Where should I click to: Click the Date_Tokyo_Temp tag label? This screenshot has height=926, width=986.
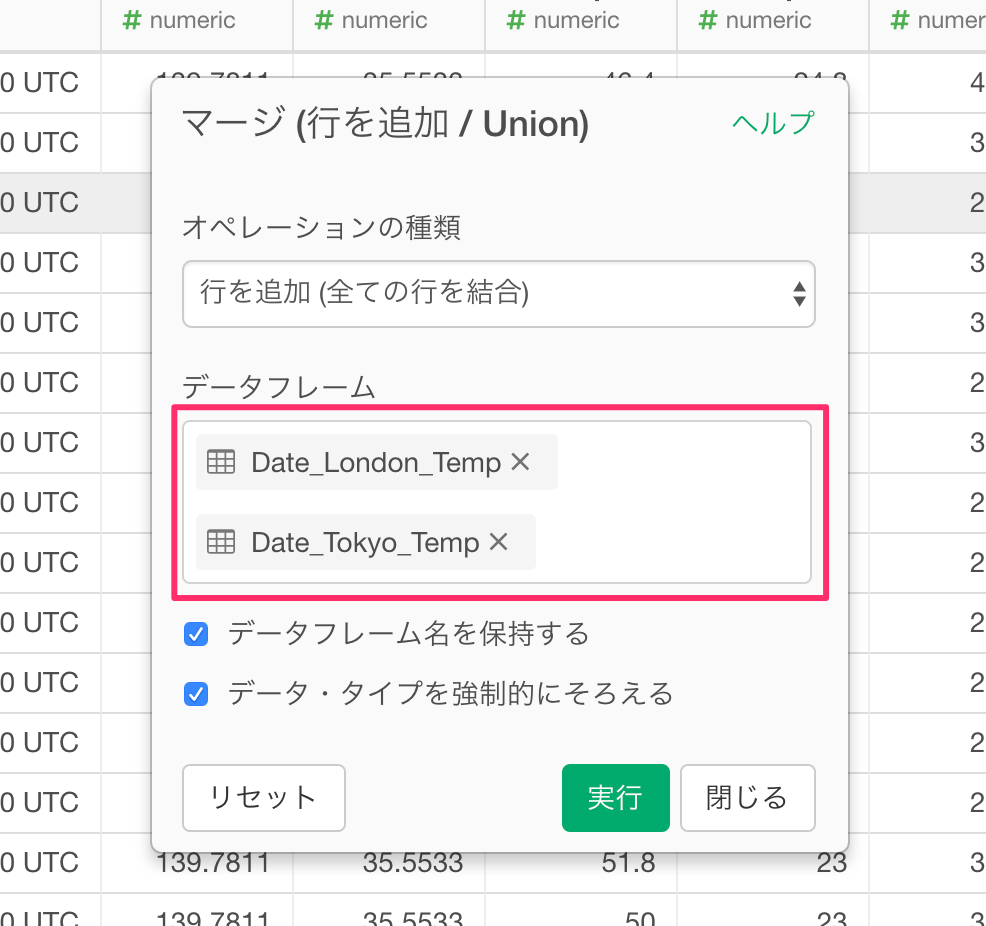click(365, 543)
